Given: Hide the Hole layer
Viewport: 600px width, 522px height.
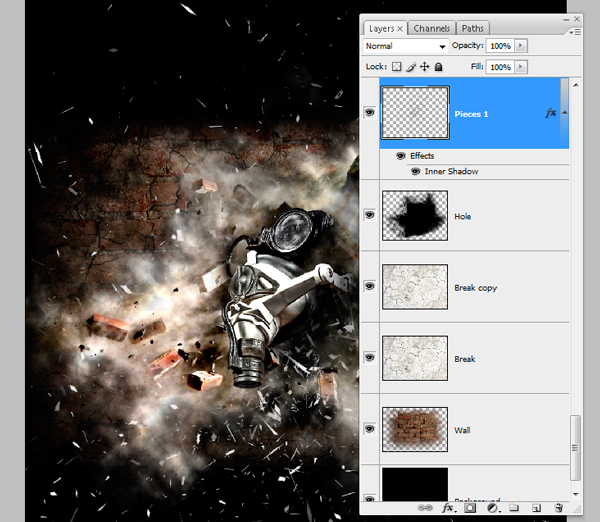Looking at the screenshot, I should pos(369,215).
